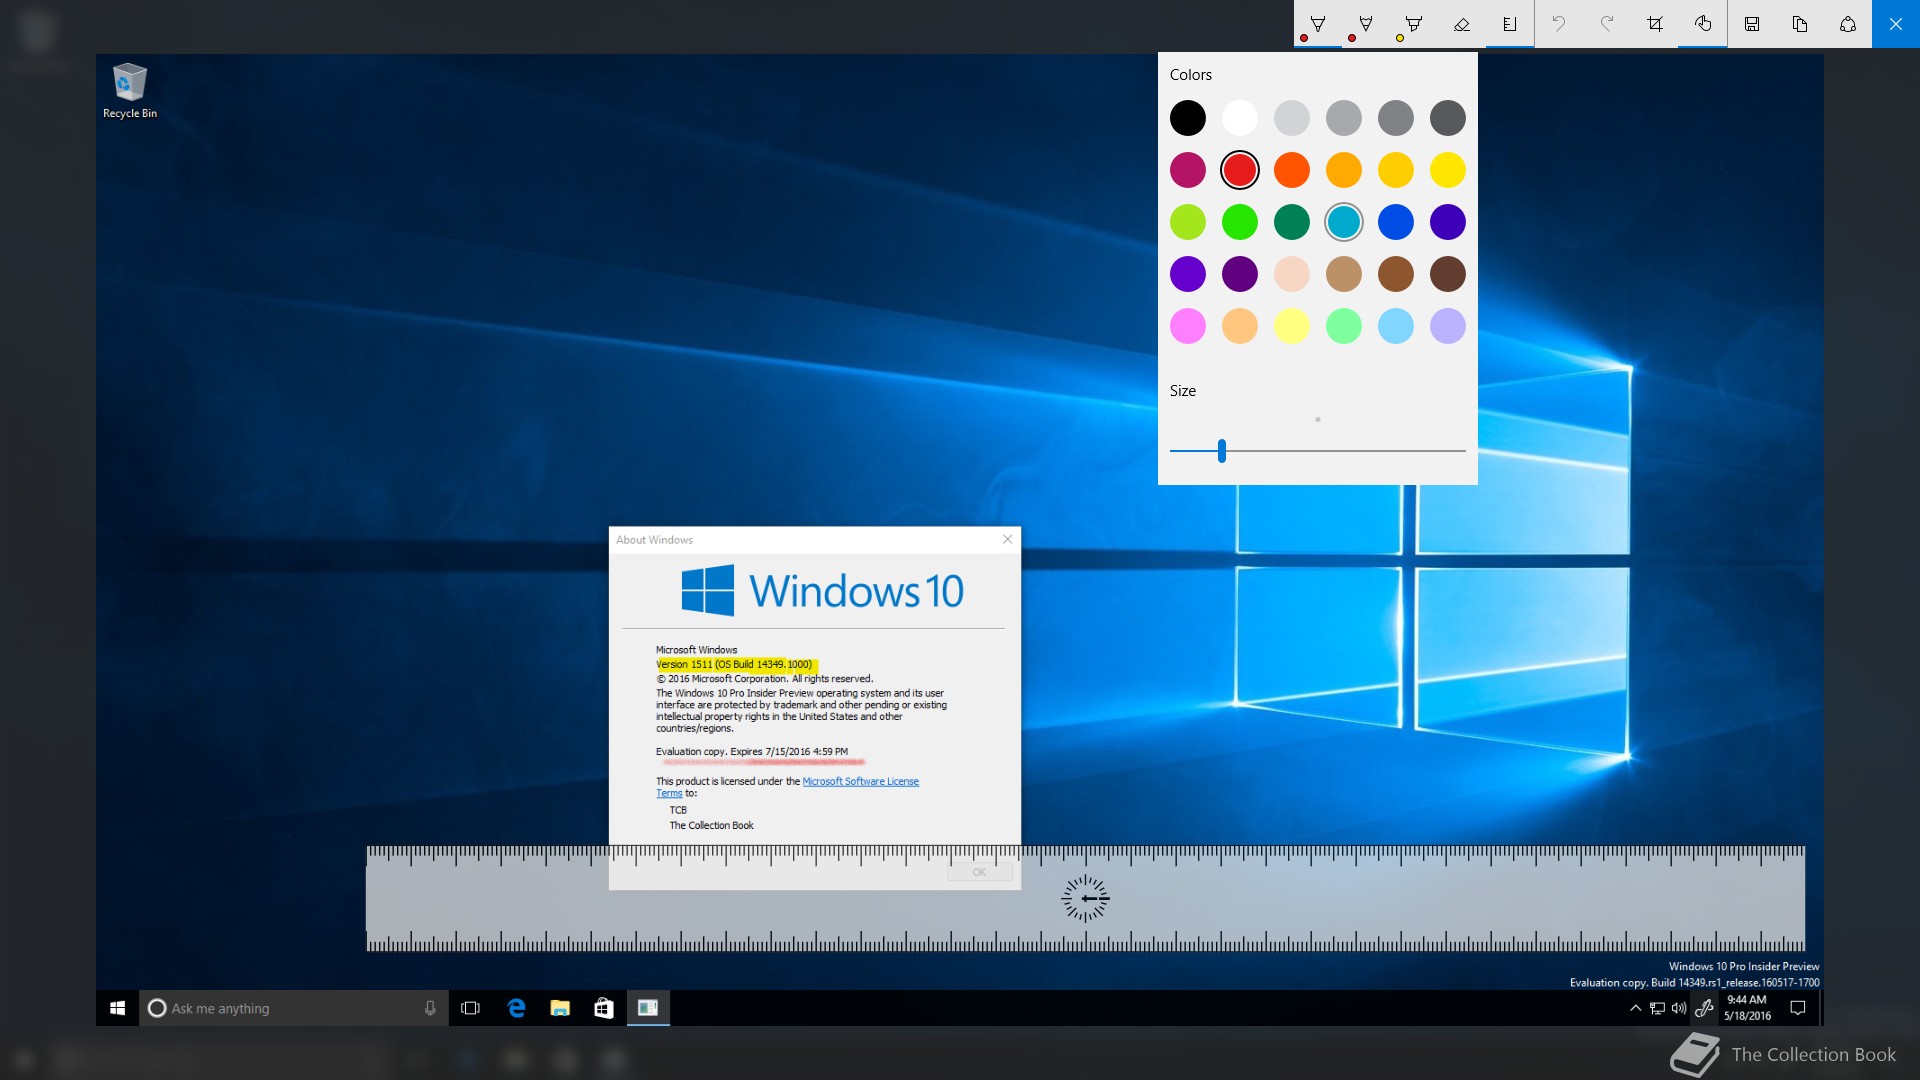Pick the deep orange color swatch
The height and width of the screenshot is (1080, 1920).
click(1292, 170)
